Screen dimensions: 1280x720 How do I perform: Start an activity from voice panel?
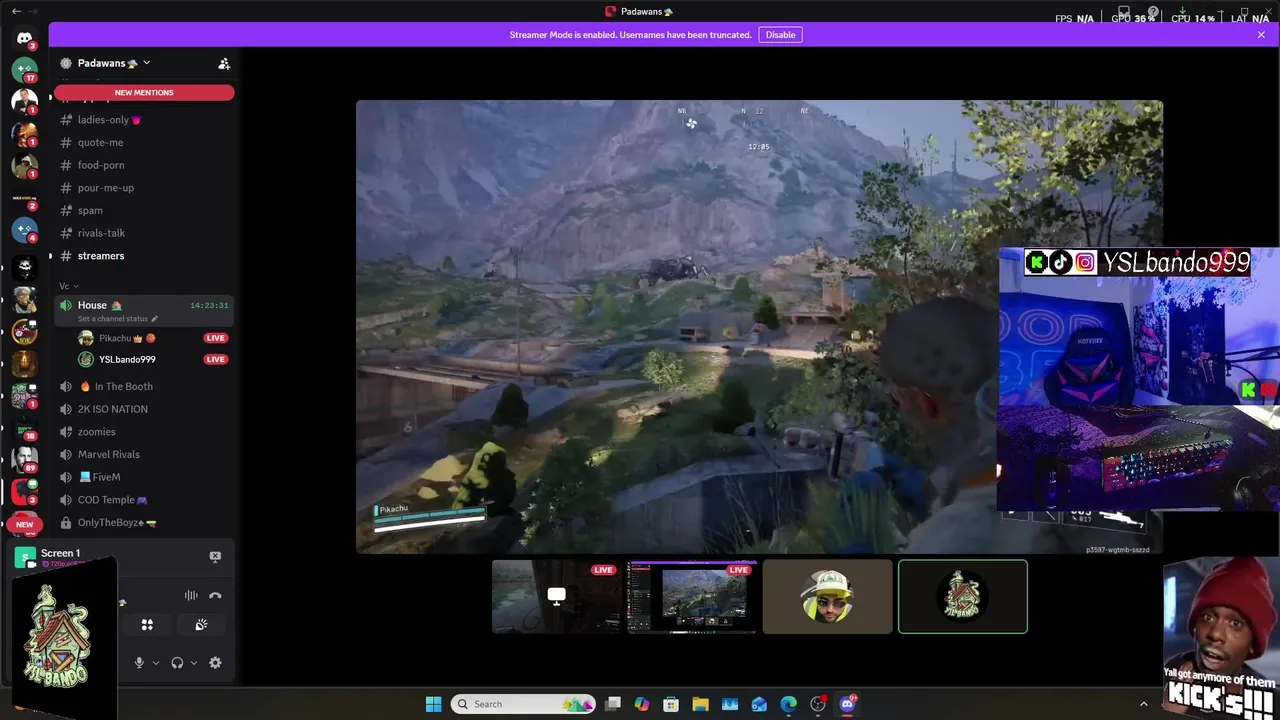[x=147, y=624]
